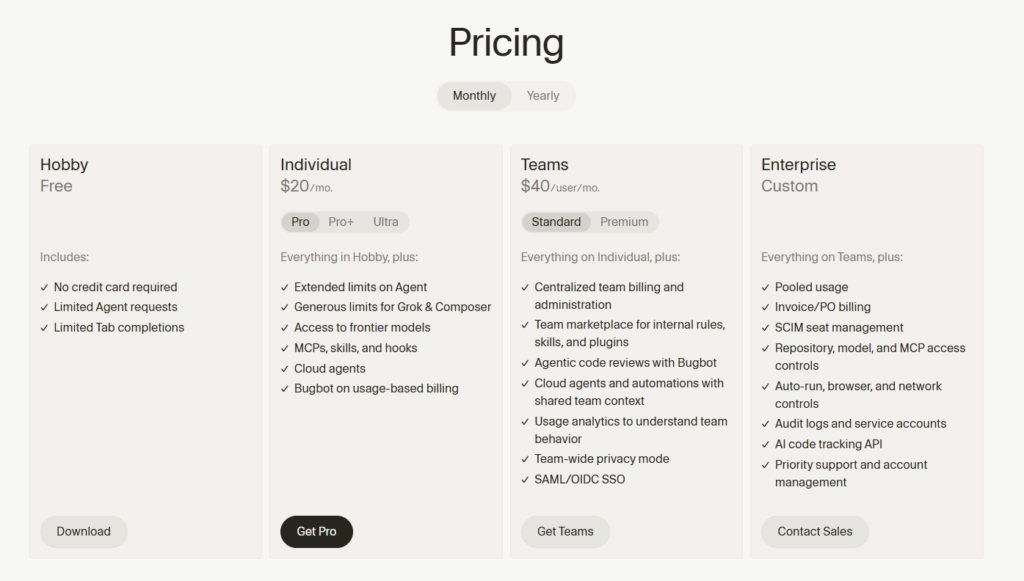Click the Get Pro button

pos(317,531)
